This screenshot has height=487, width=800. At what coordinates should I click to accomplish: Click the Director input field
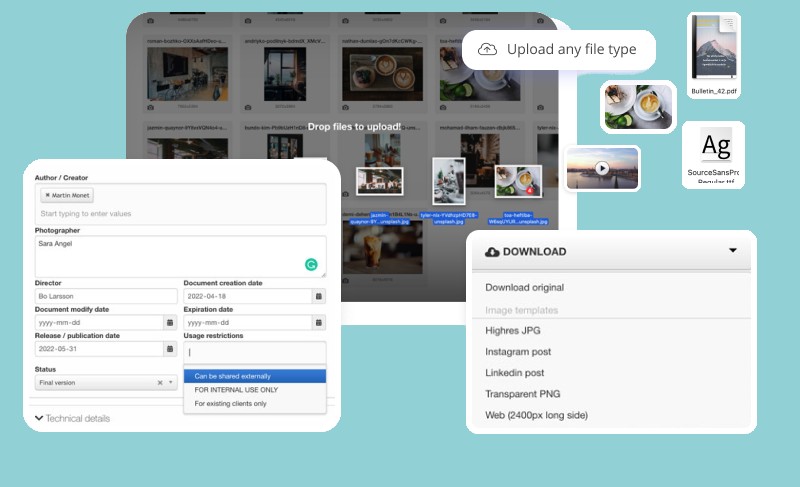click(106, 296)
